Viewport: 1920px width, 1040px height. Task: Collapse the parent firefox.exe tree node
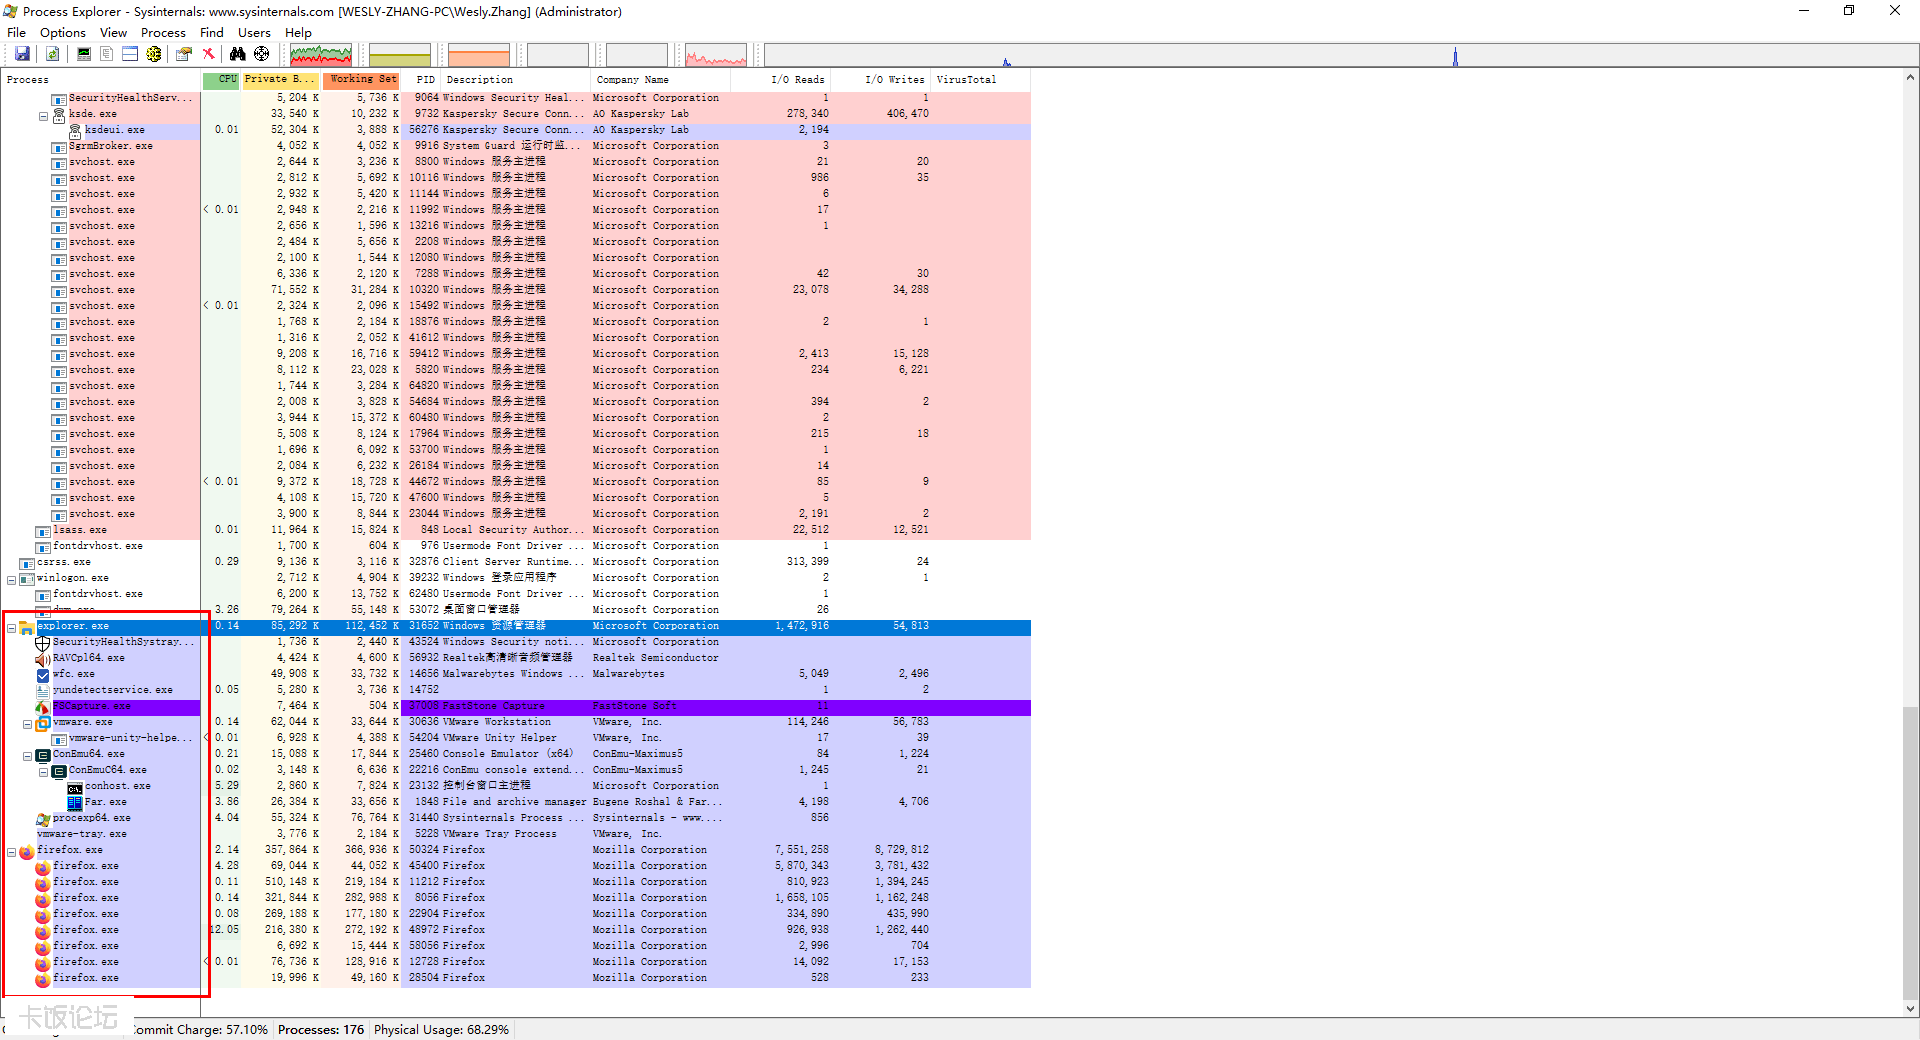click(x=12, y=852)
